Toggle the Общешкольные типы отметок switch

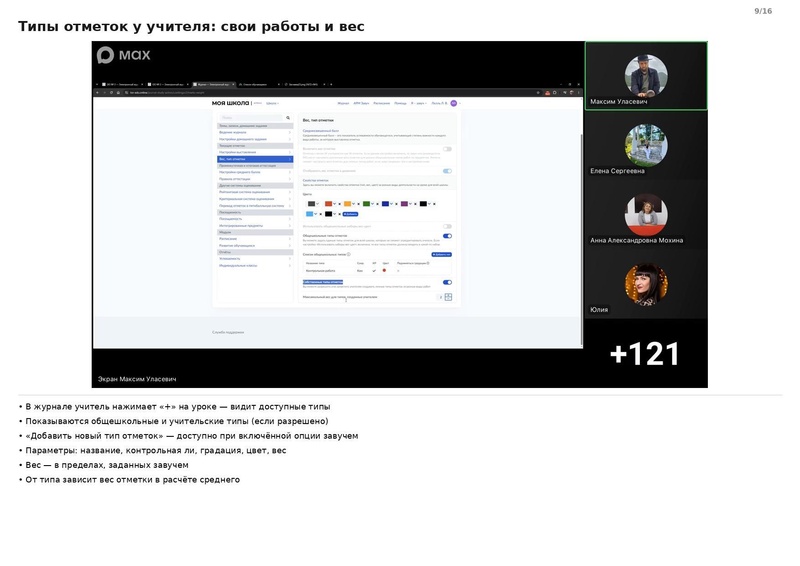(x=447, y=236)
